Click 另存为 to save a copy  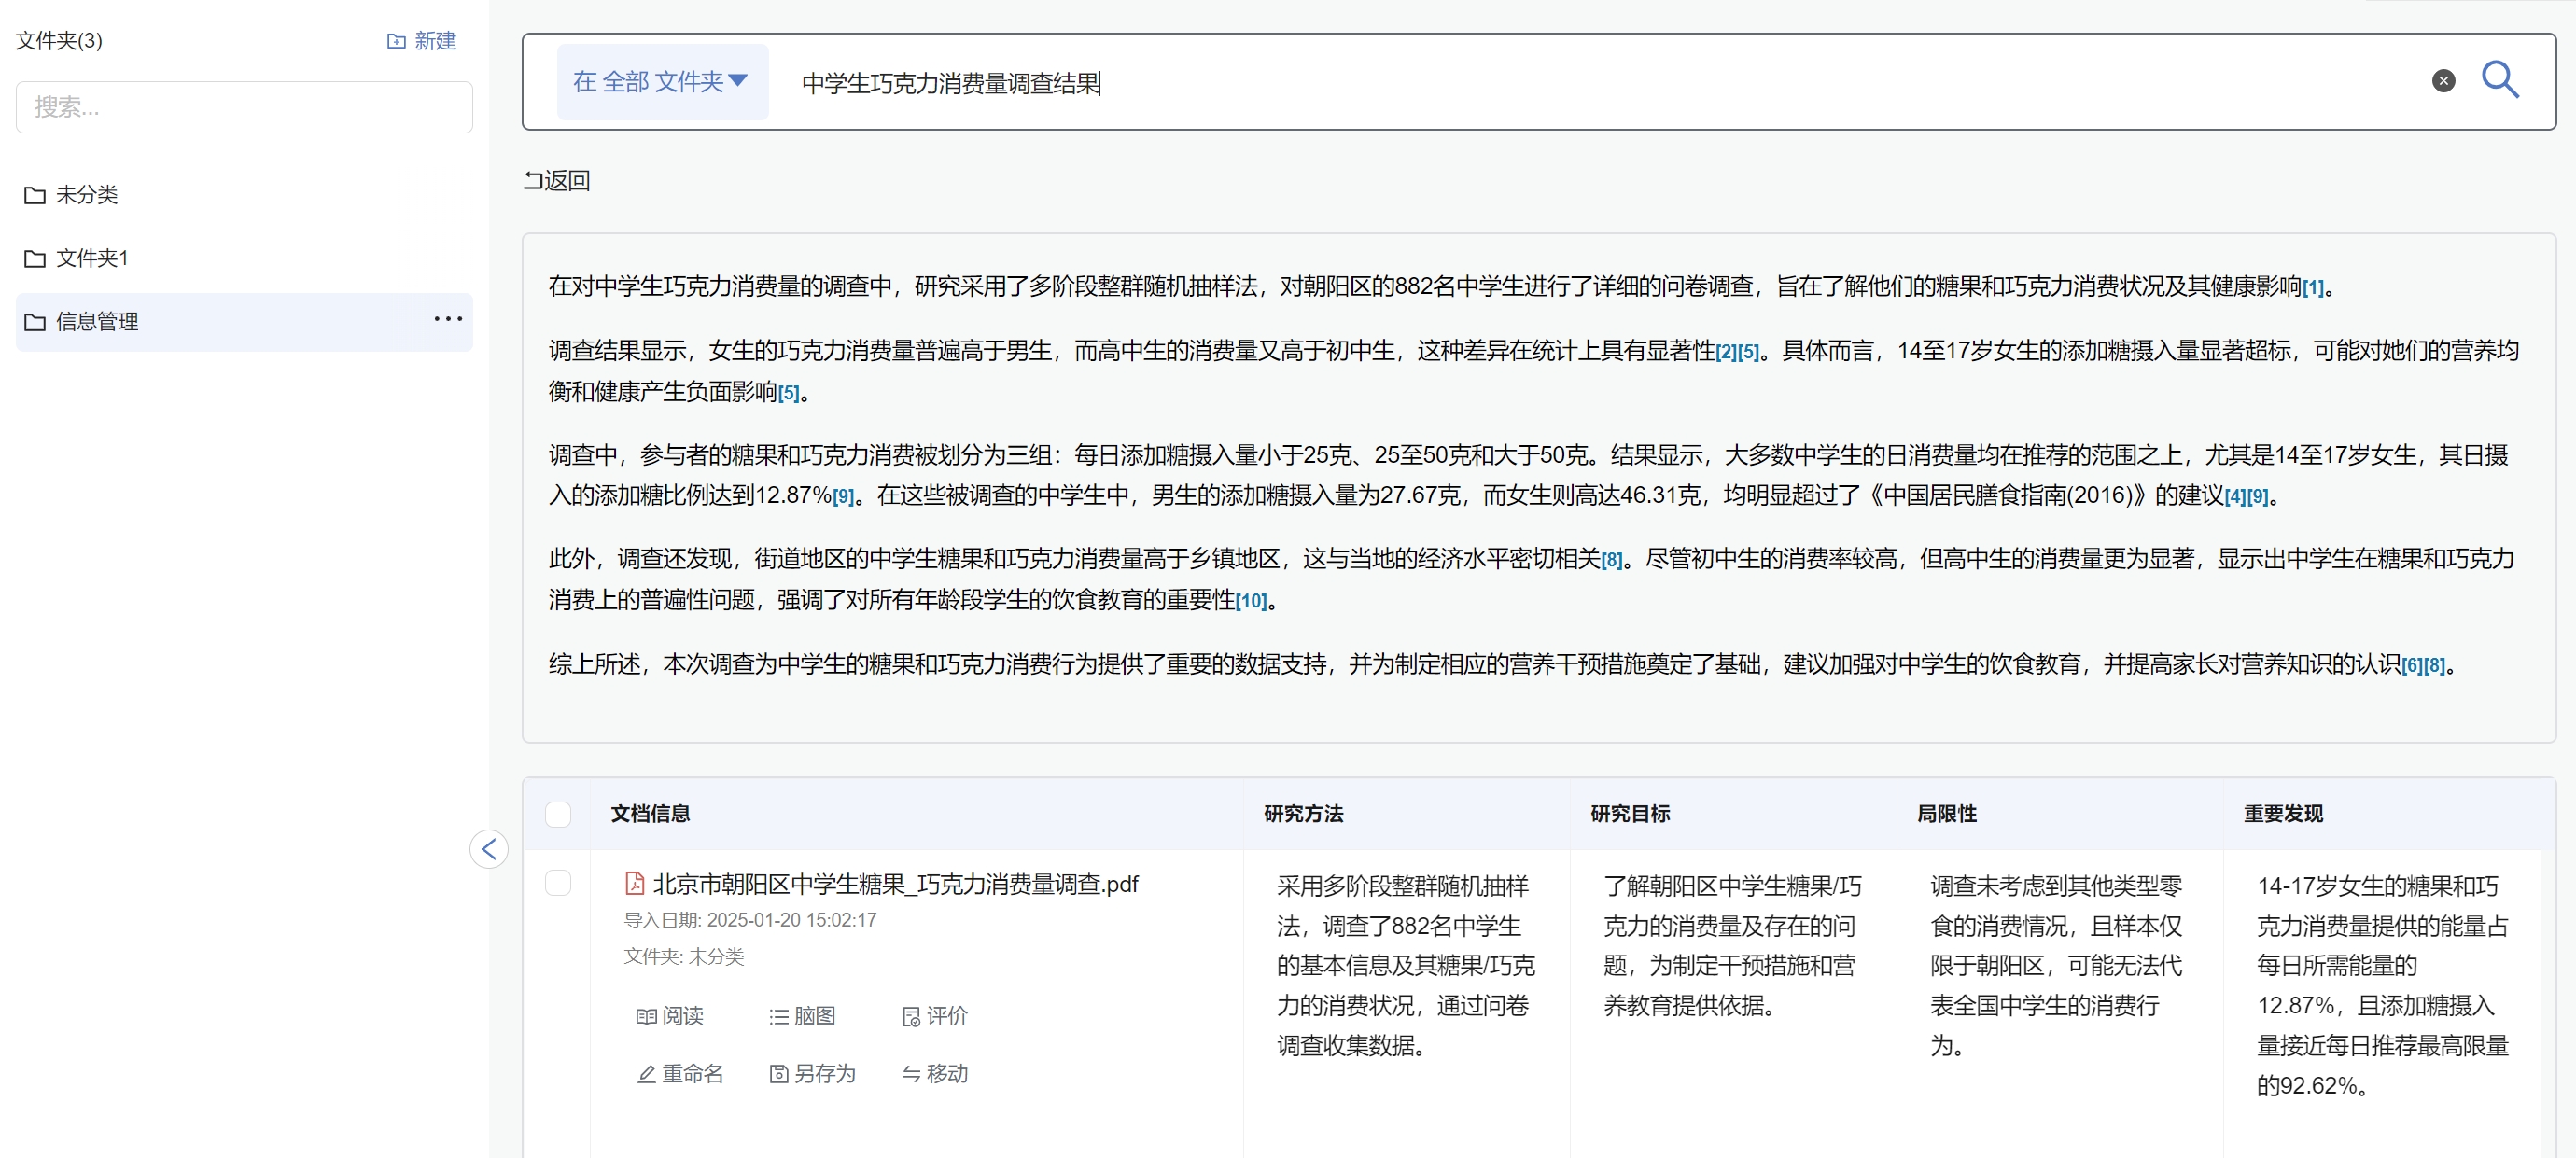pyautogui.click(x=812, y=1074)
